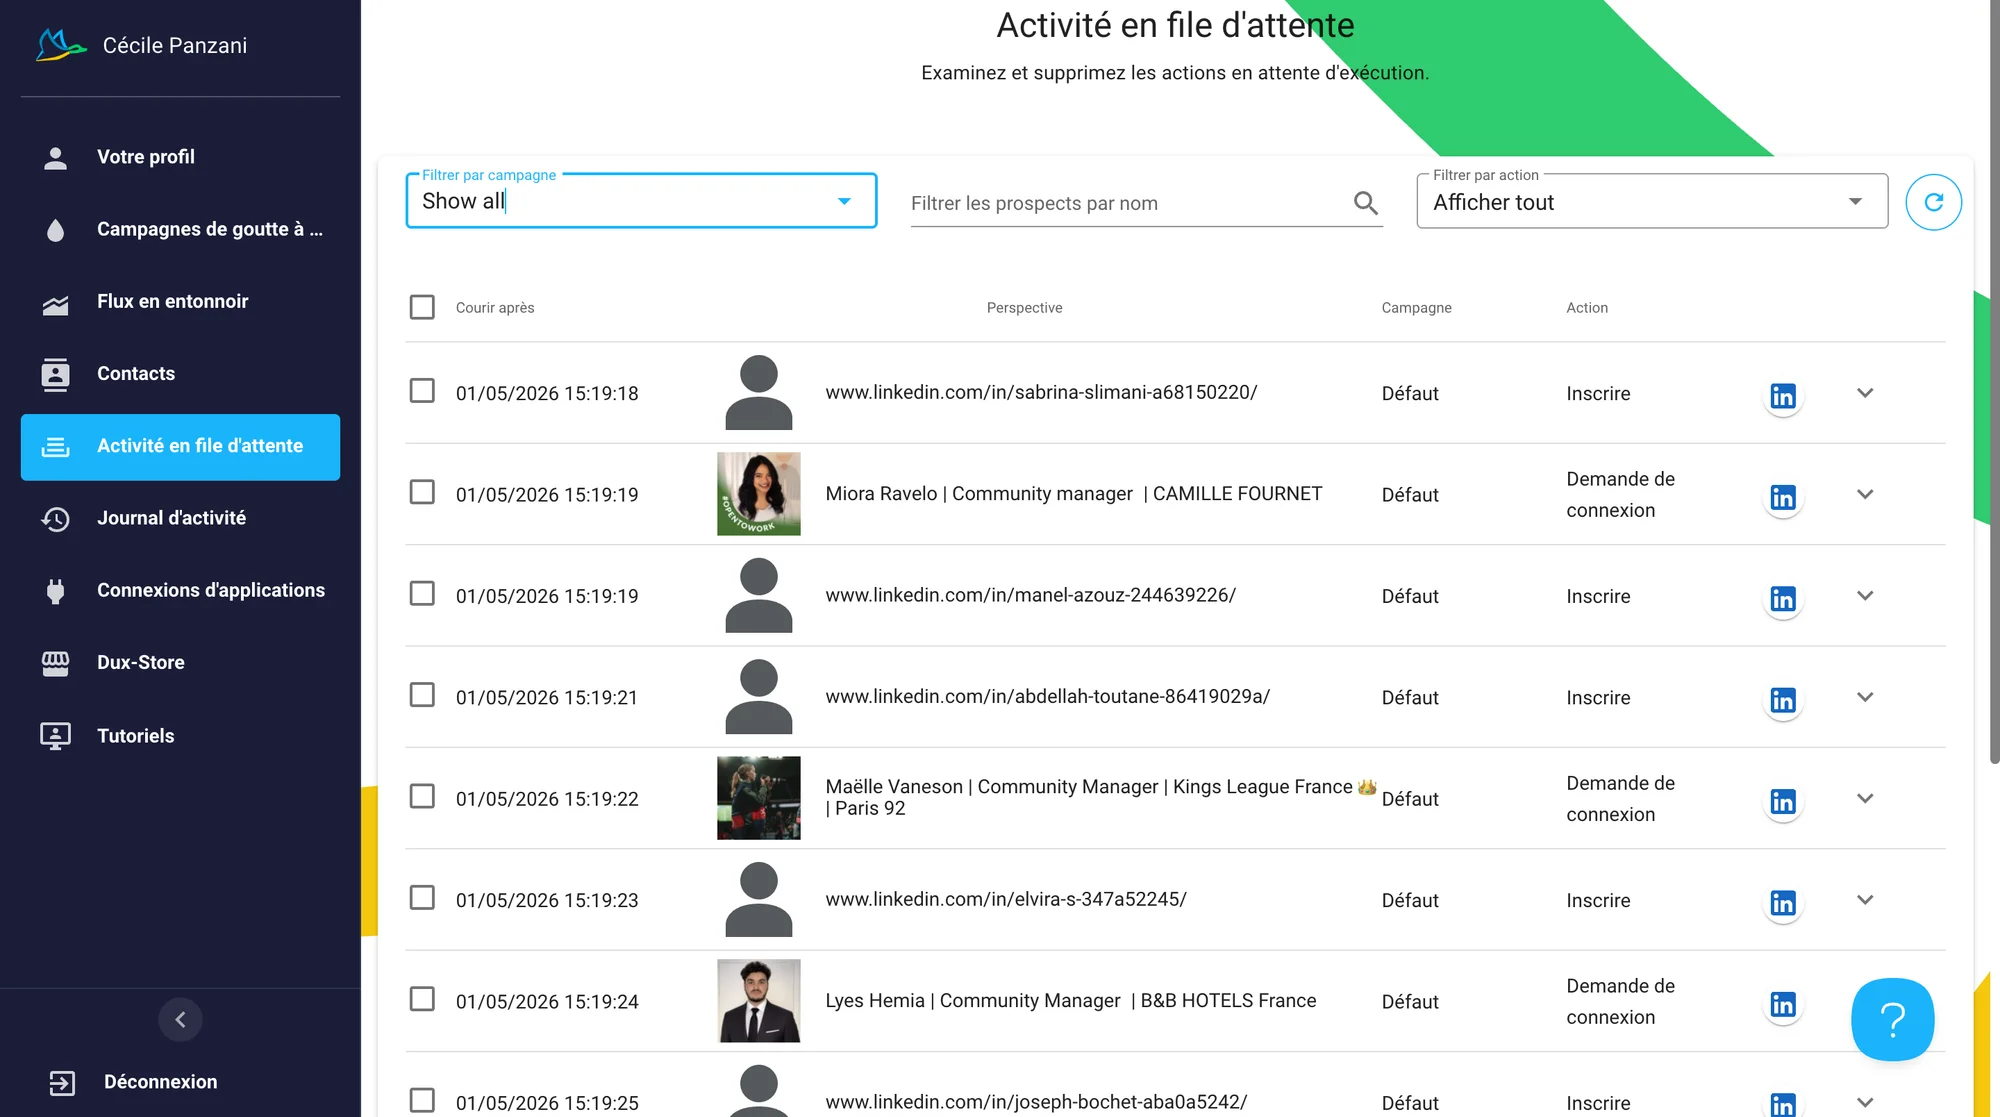2000x1117 pixels.
Task: Click the drip campaign droplet icon
Action: click(56, 230)
